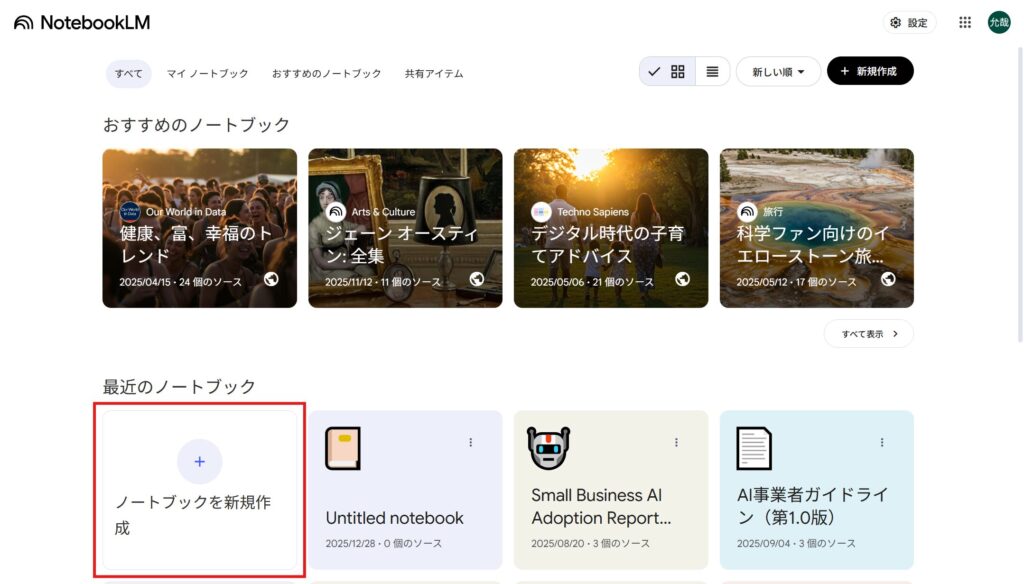Switch to grid view layout
The height and width of the screenshot is (584, 1024).
677,72
